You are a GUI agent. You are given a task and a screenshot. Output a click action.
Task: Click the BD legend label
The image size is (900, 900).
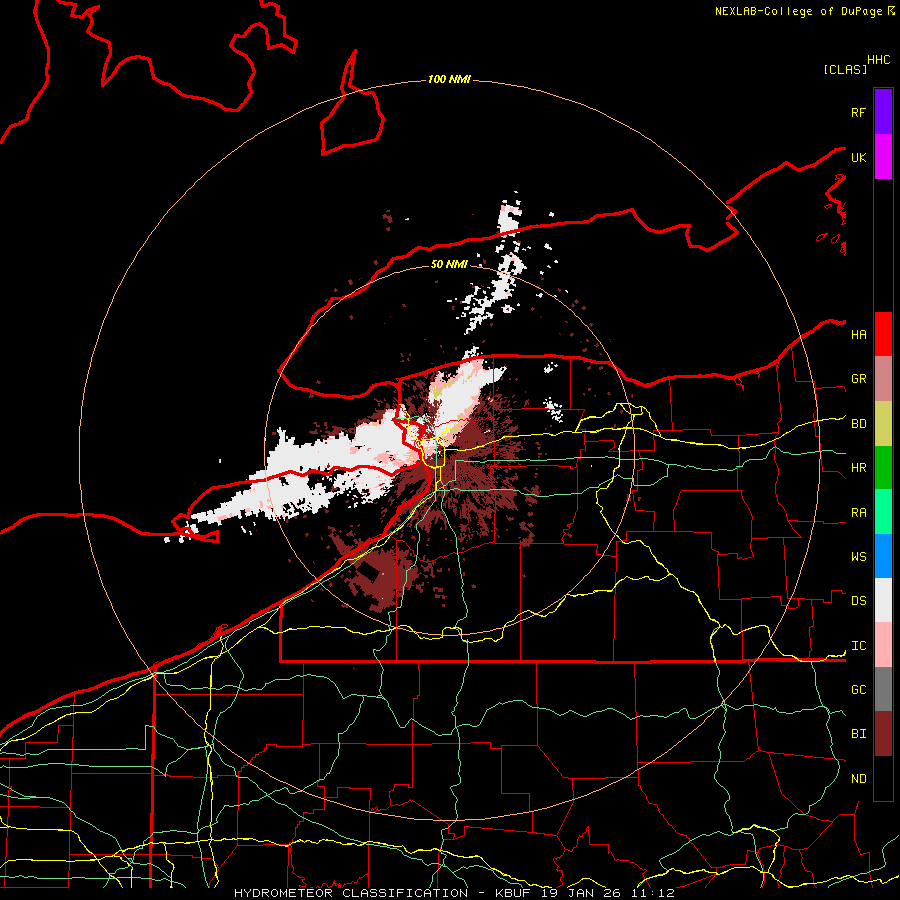pyautogui.click(x=858, y=424)
